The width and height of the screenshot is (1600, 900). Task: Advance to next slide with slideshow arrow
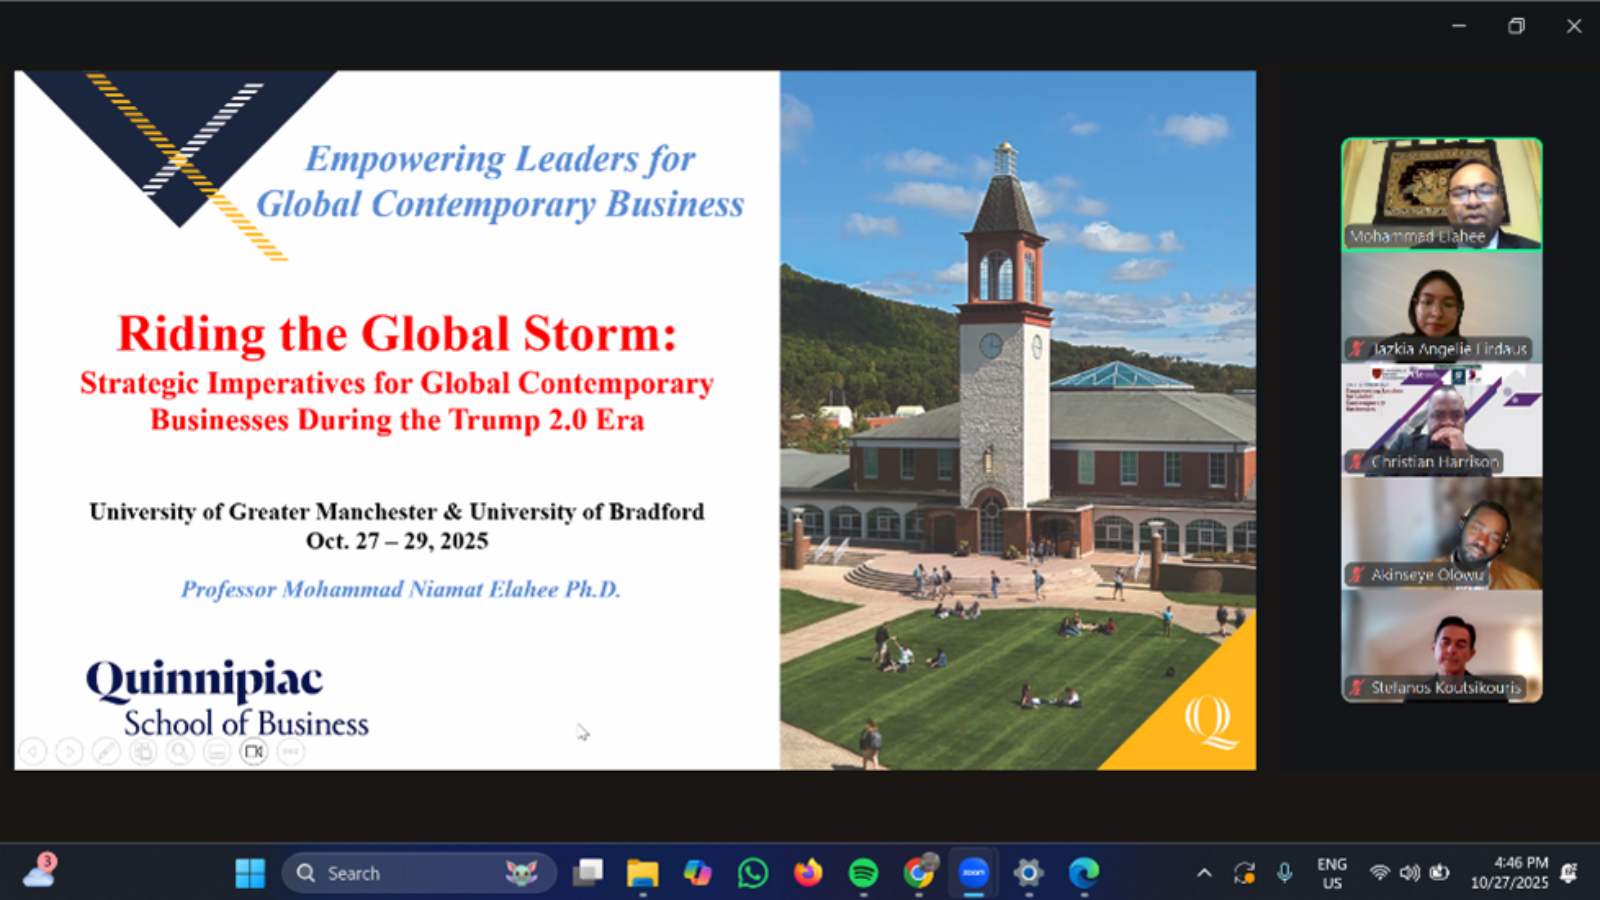[x=70, y=751]
